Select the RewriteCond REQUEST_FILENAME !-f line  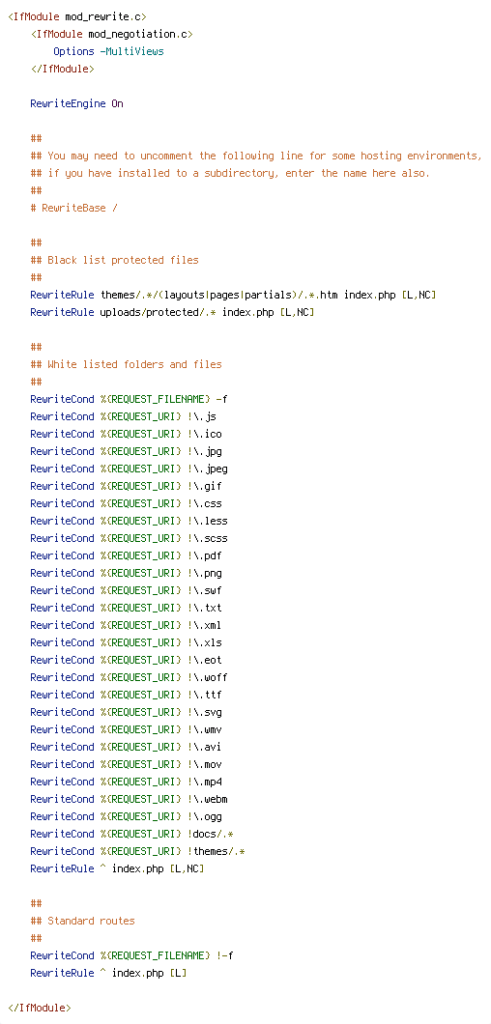tap(132, 955)
